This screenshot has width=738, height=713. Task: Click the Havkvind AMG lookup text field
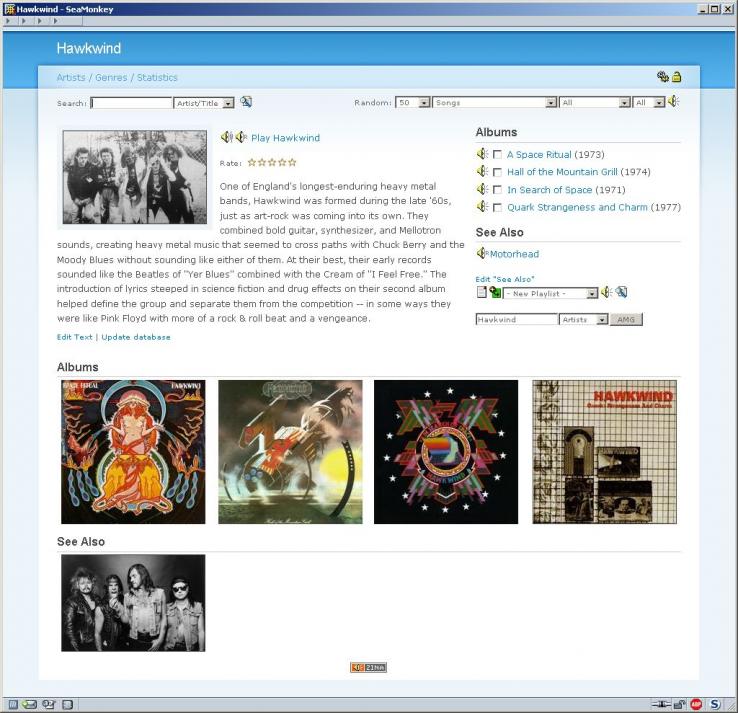tap(517, 320)
